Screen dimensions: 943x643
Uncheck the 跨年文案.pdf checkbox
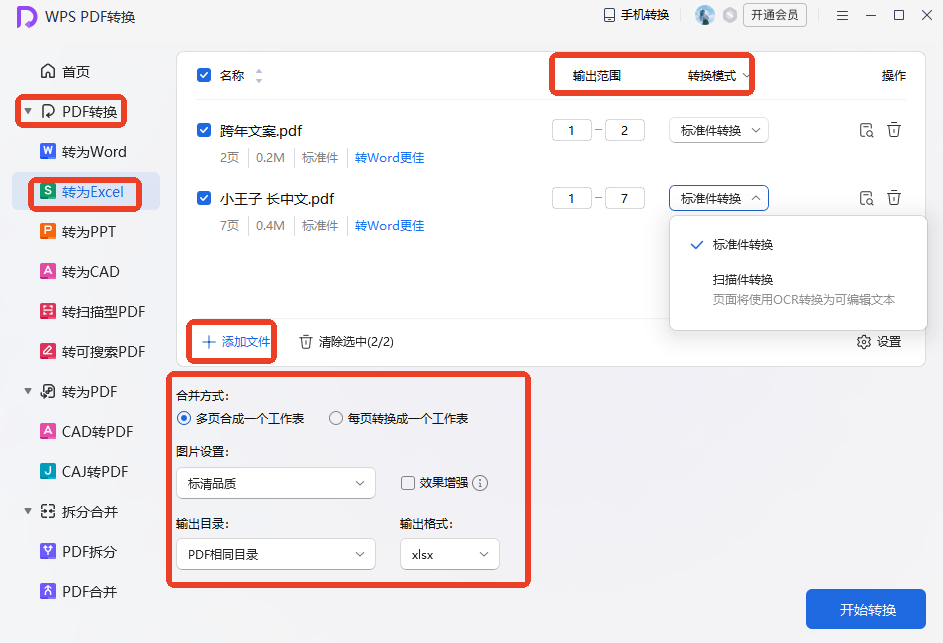pyautogui.click(x=204, y=130)
